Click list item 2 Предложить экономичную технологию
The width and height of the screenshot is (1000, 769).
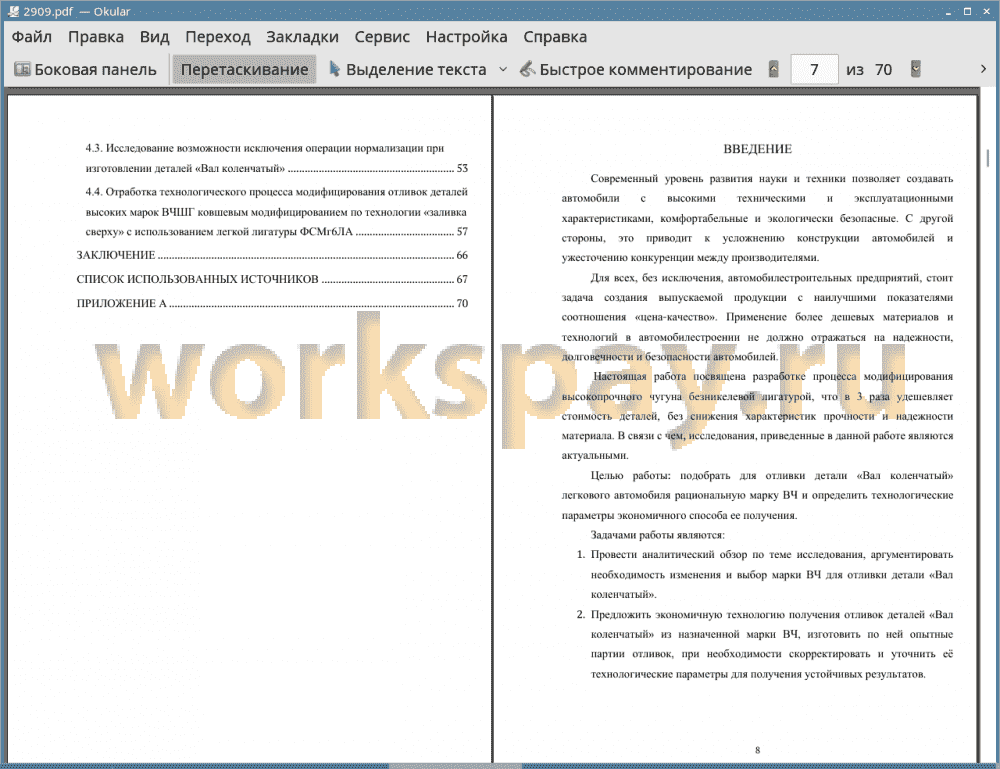point(765,644)
